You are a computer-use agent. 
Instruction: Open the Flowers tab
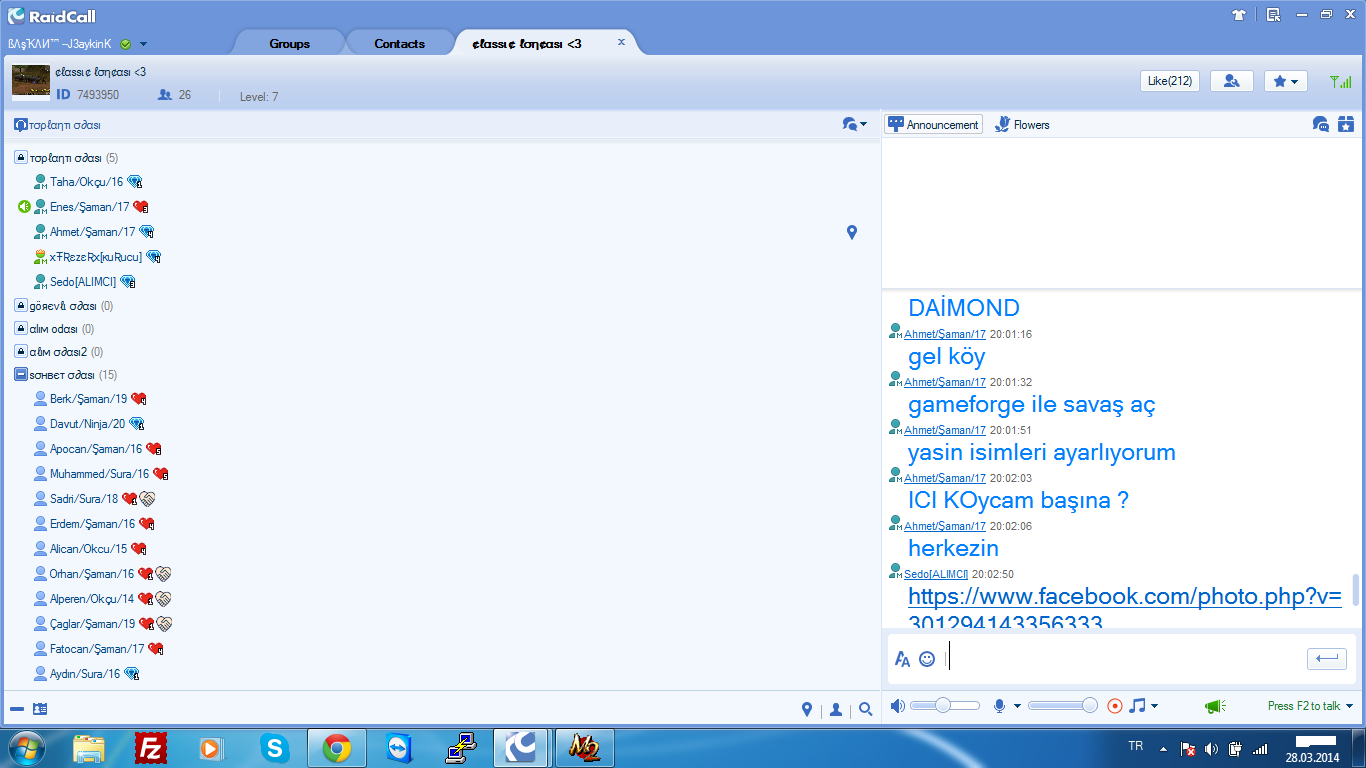(1022, 125)
